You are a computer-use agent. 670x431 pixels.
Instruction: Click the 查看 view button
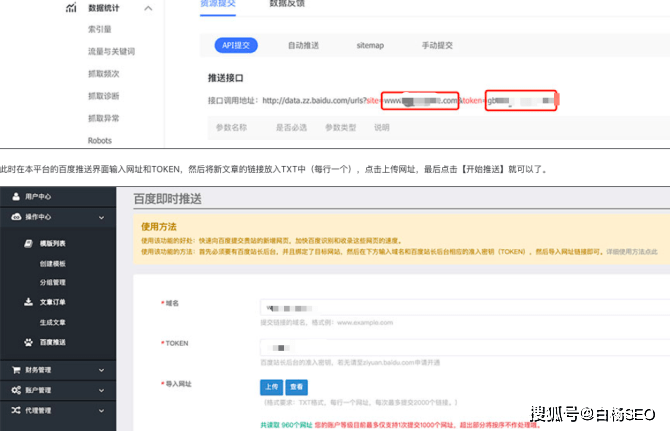(x=297, y=387)
